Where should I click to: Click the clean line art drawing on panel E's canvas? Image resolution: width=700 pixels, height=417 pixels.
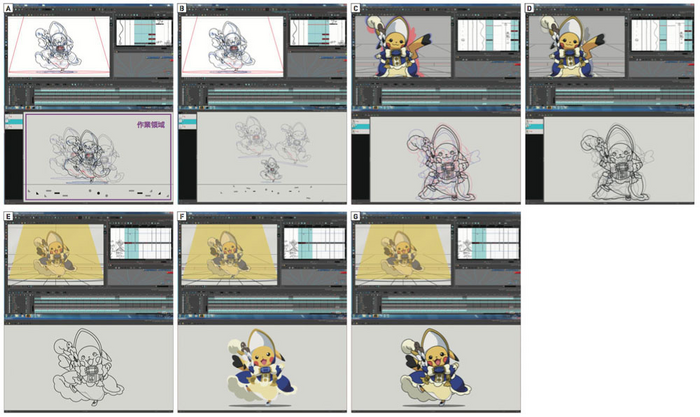point(88,367)
